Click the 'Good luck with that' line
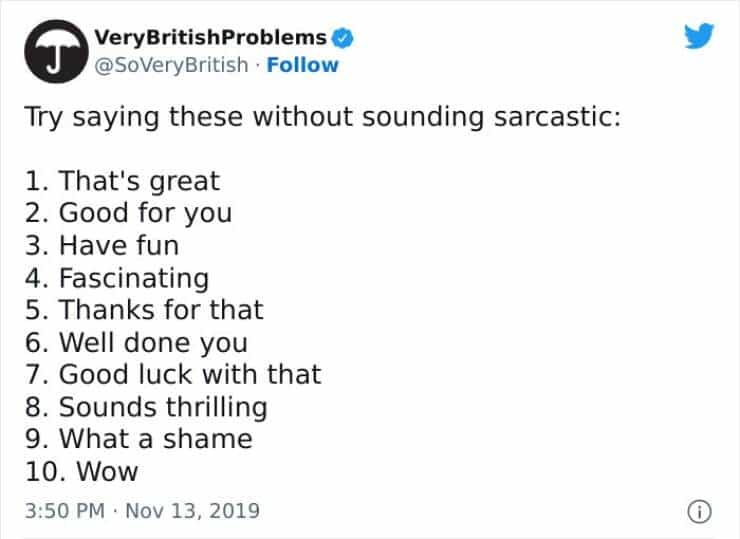The width and height of the screenshot is (740, 539). click(171, 374)
